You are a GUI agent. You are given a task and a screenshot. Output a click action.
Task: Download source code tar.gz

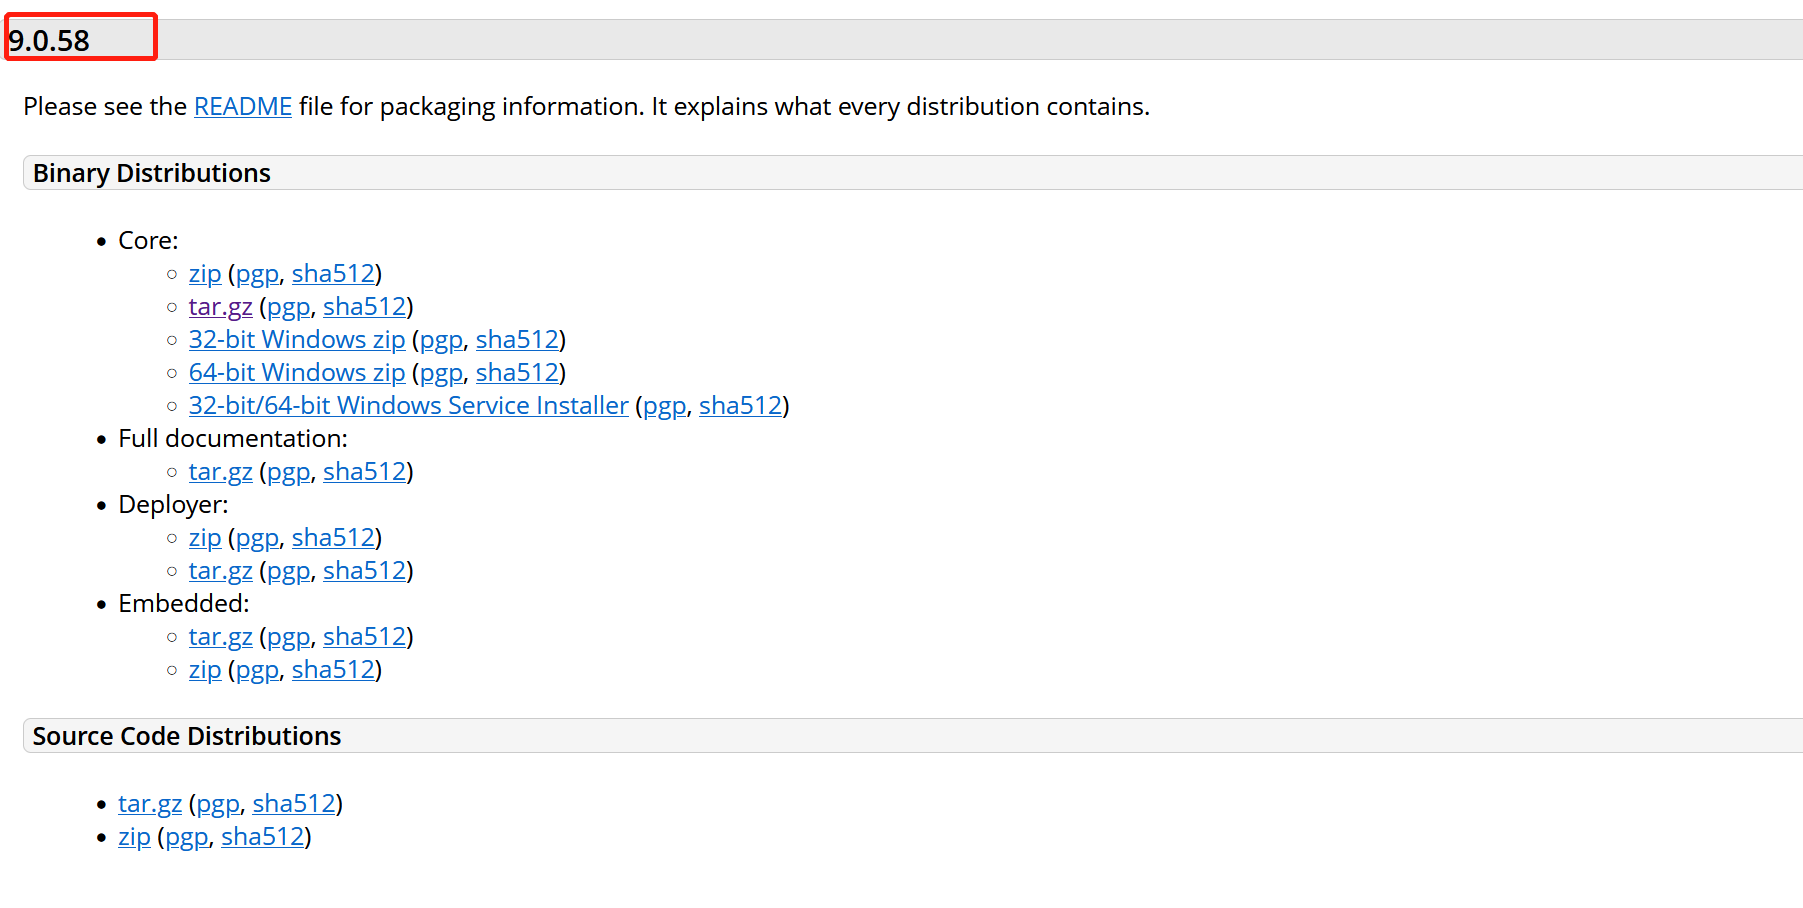(x=150, y=804)
